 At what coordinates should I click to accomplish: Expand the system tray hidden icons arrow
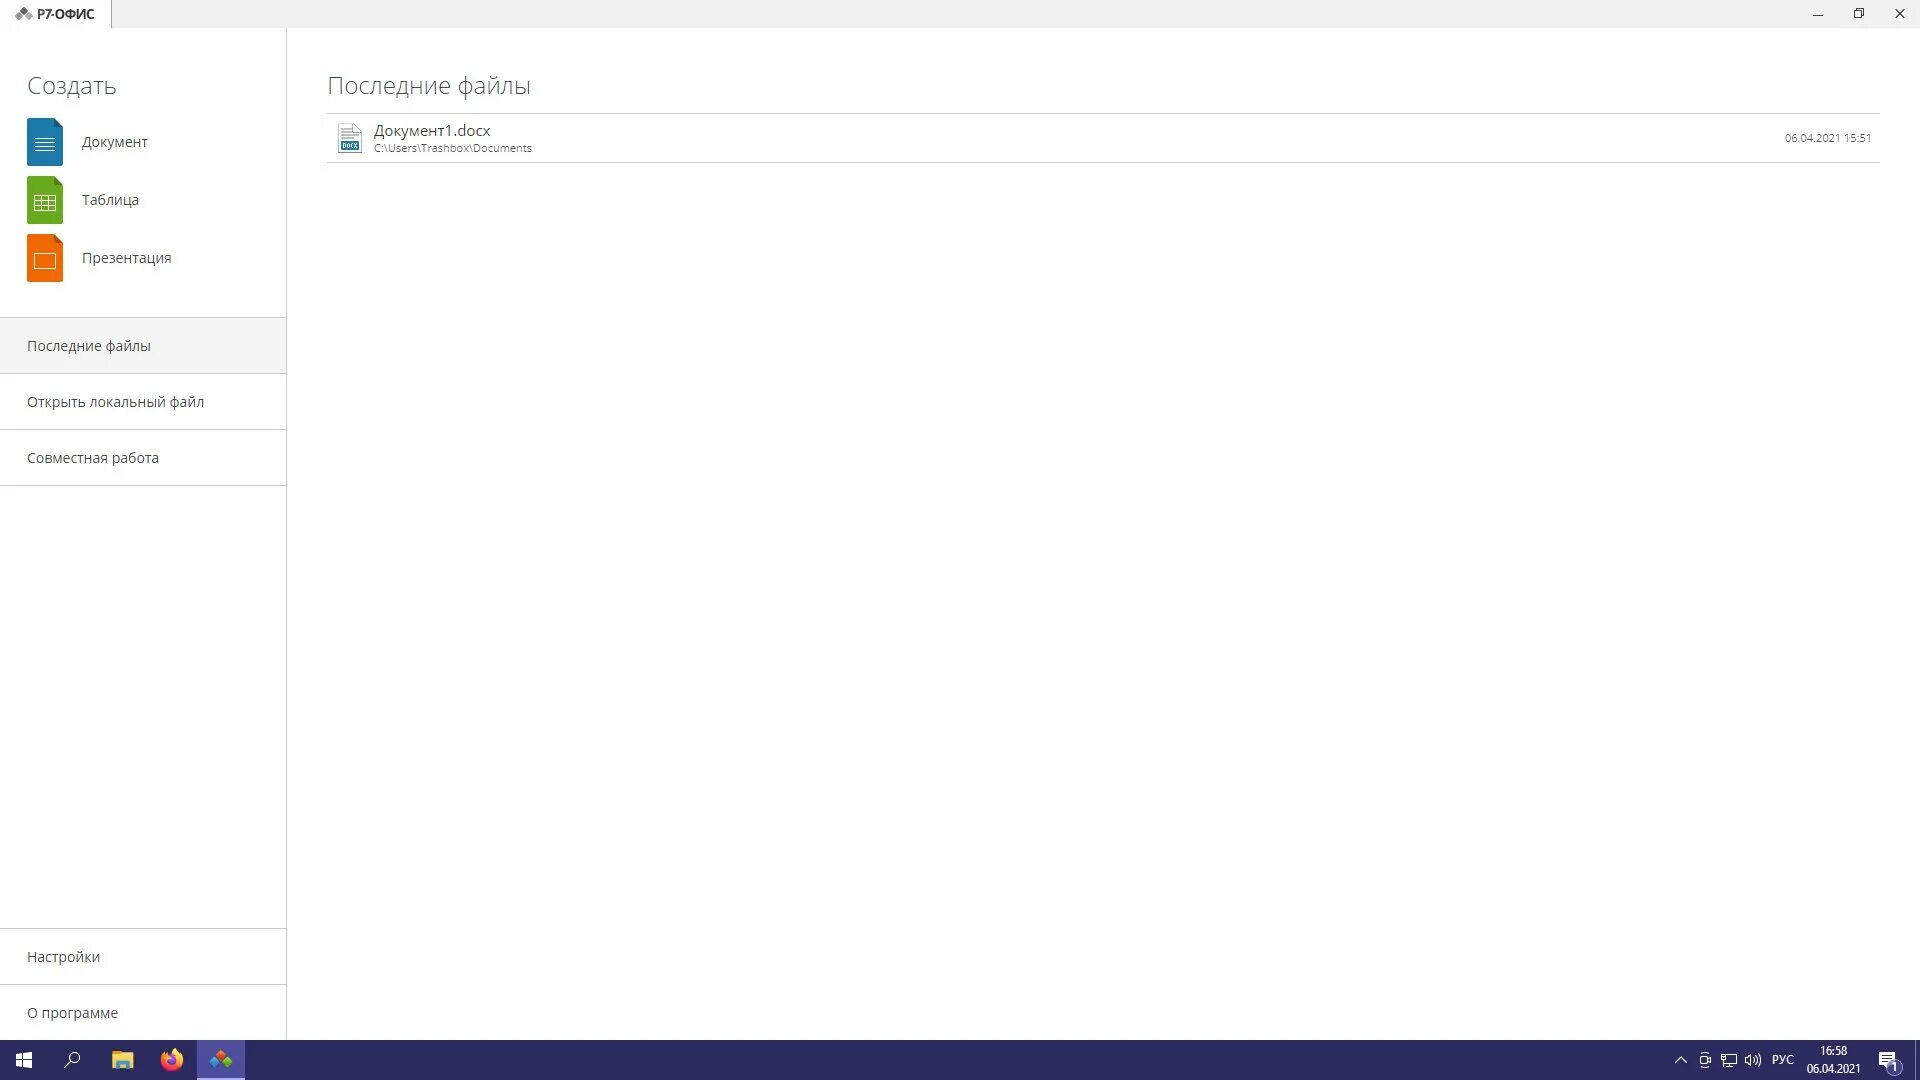click(x=1680, y=1060)
